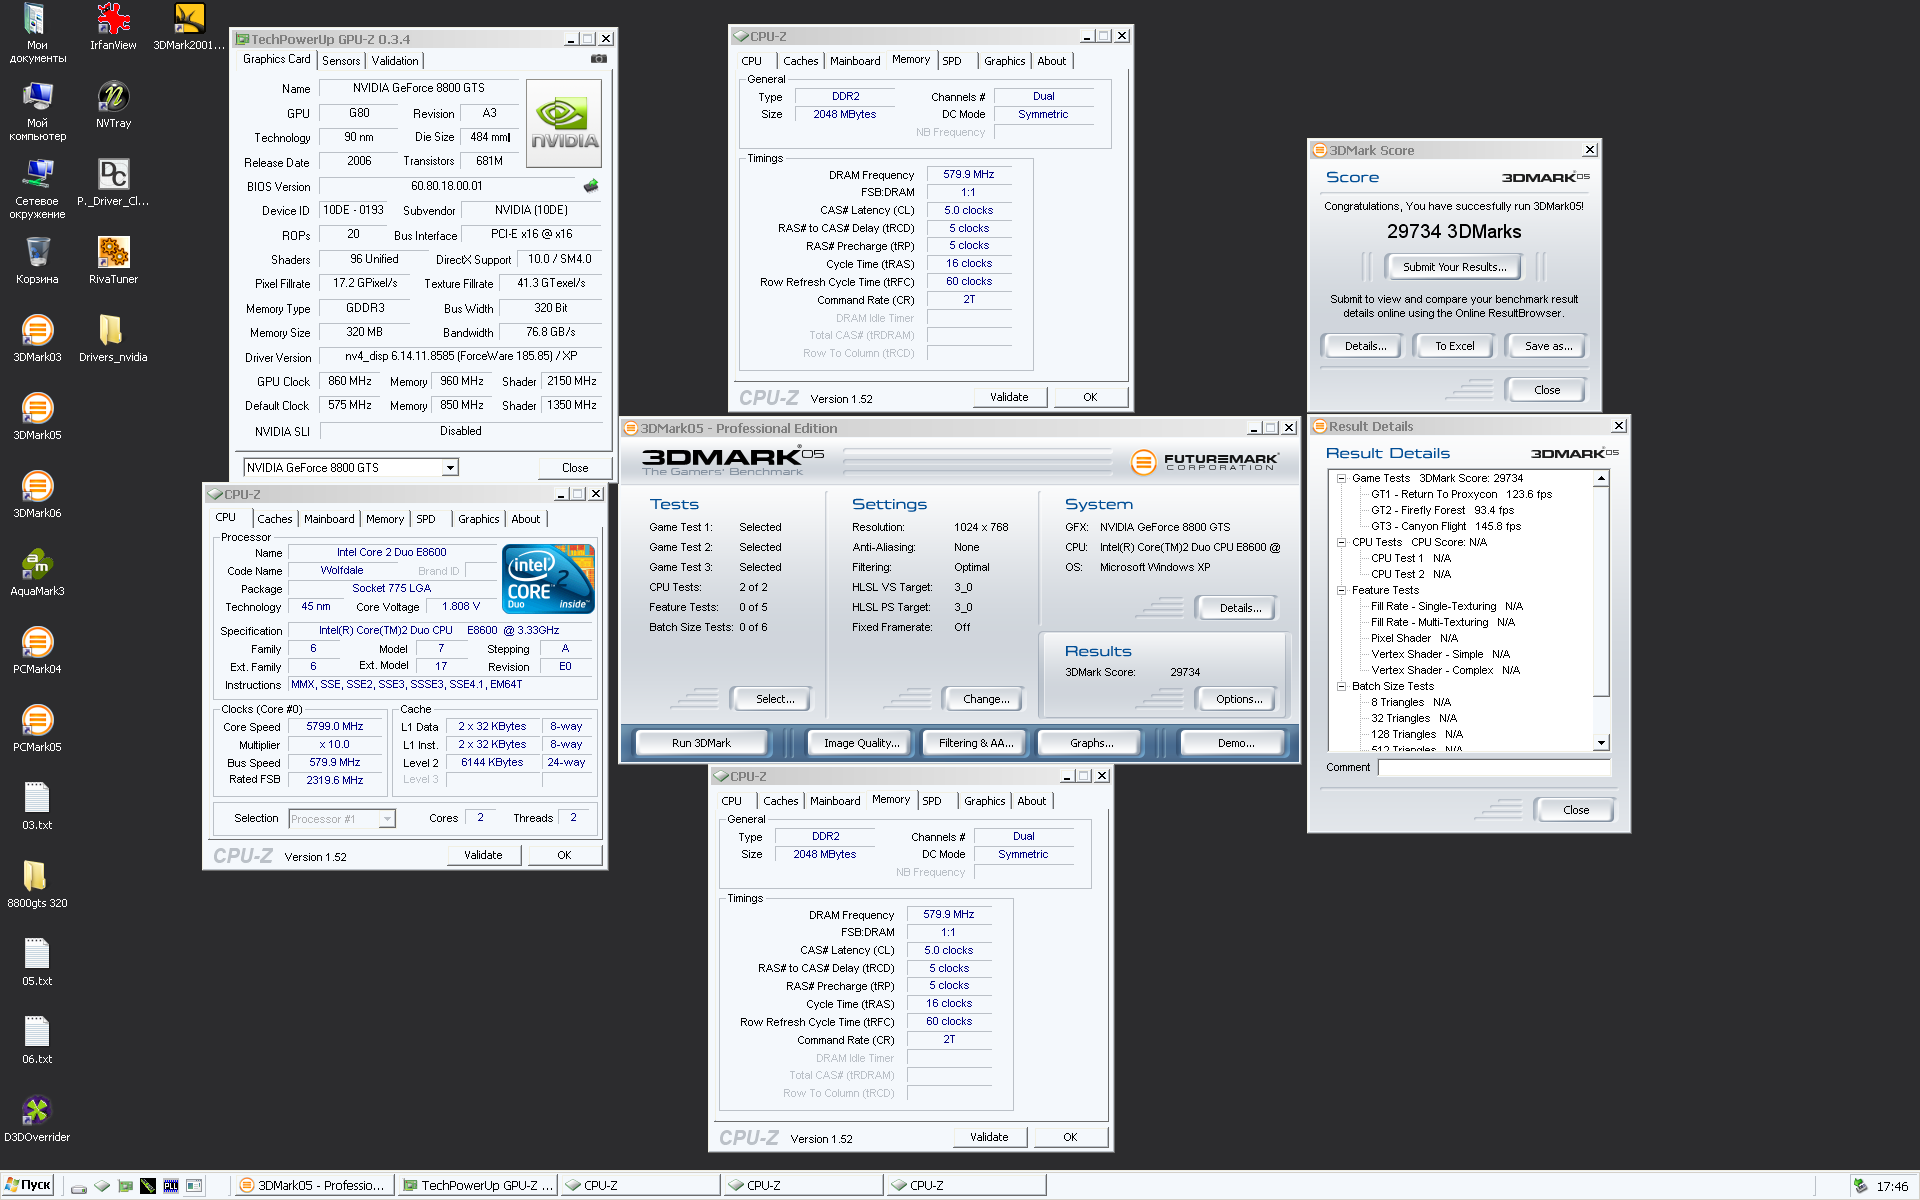This screenshot has height=1200, width=1920.
Task: Launch PLL tool from quick launch
Action: (x=170, y=1186)
